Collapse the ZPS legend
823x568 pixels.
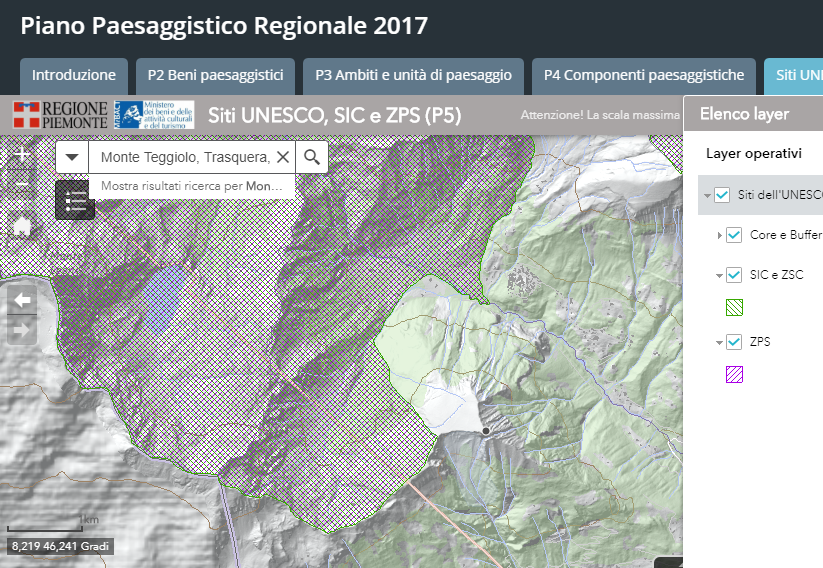(x=719, y=343)
